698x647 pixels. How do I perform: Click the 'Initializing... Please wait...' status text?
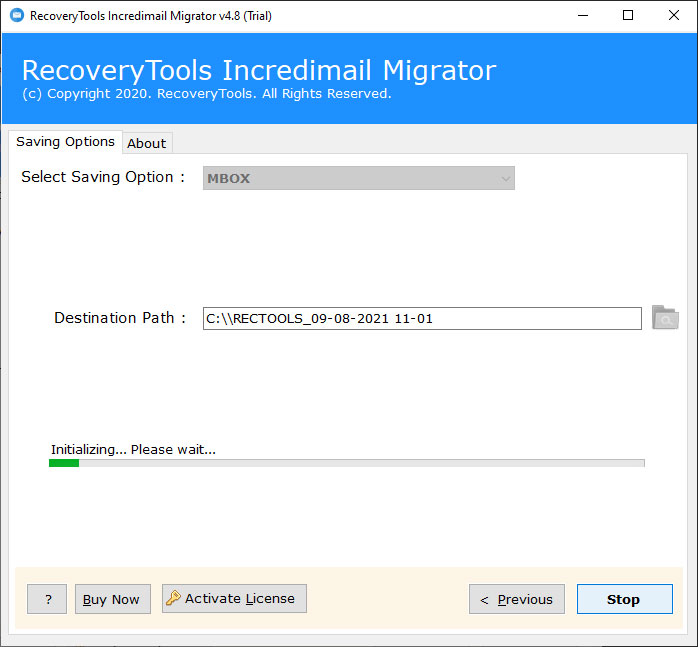[x=133, y=449]
